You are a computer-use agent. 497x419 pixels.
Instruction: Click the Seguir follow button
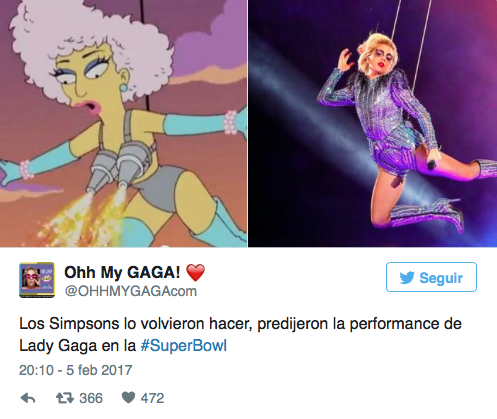pyautogui.click(x=431, y=277)
